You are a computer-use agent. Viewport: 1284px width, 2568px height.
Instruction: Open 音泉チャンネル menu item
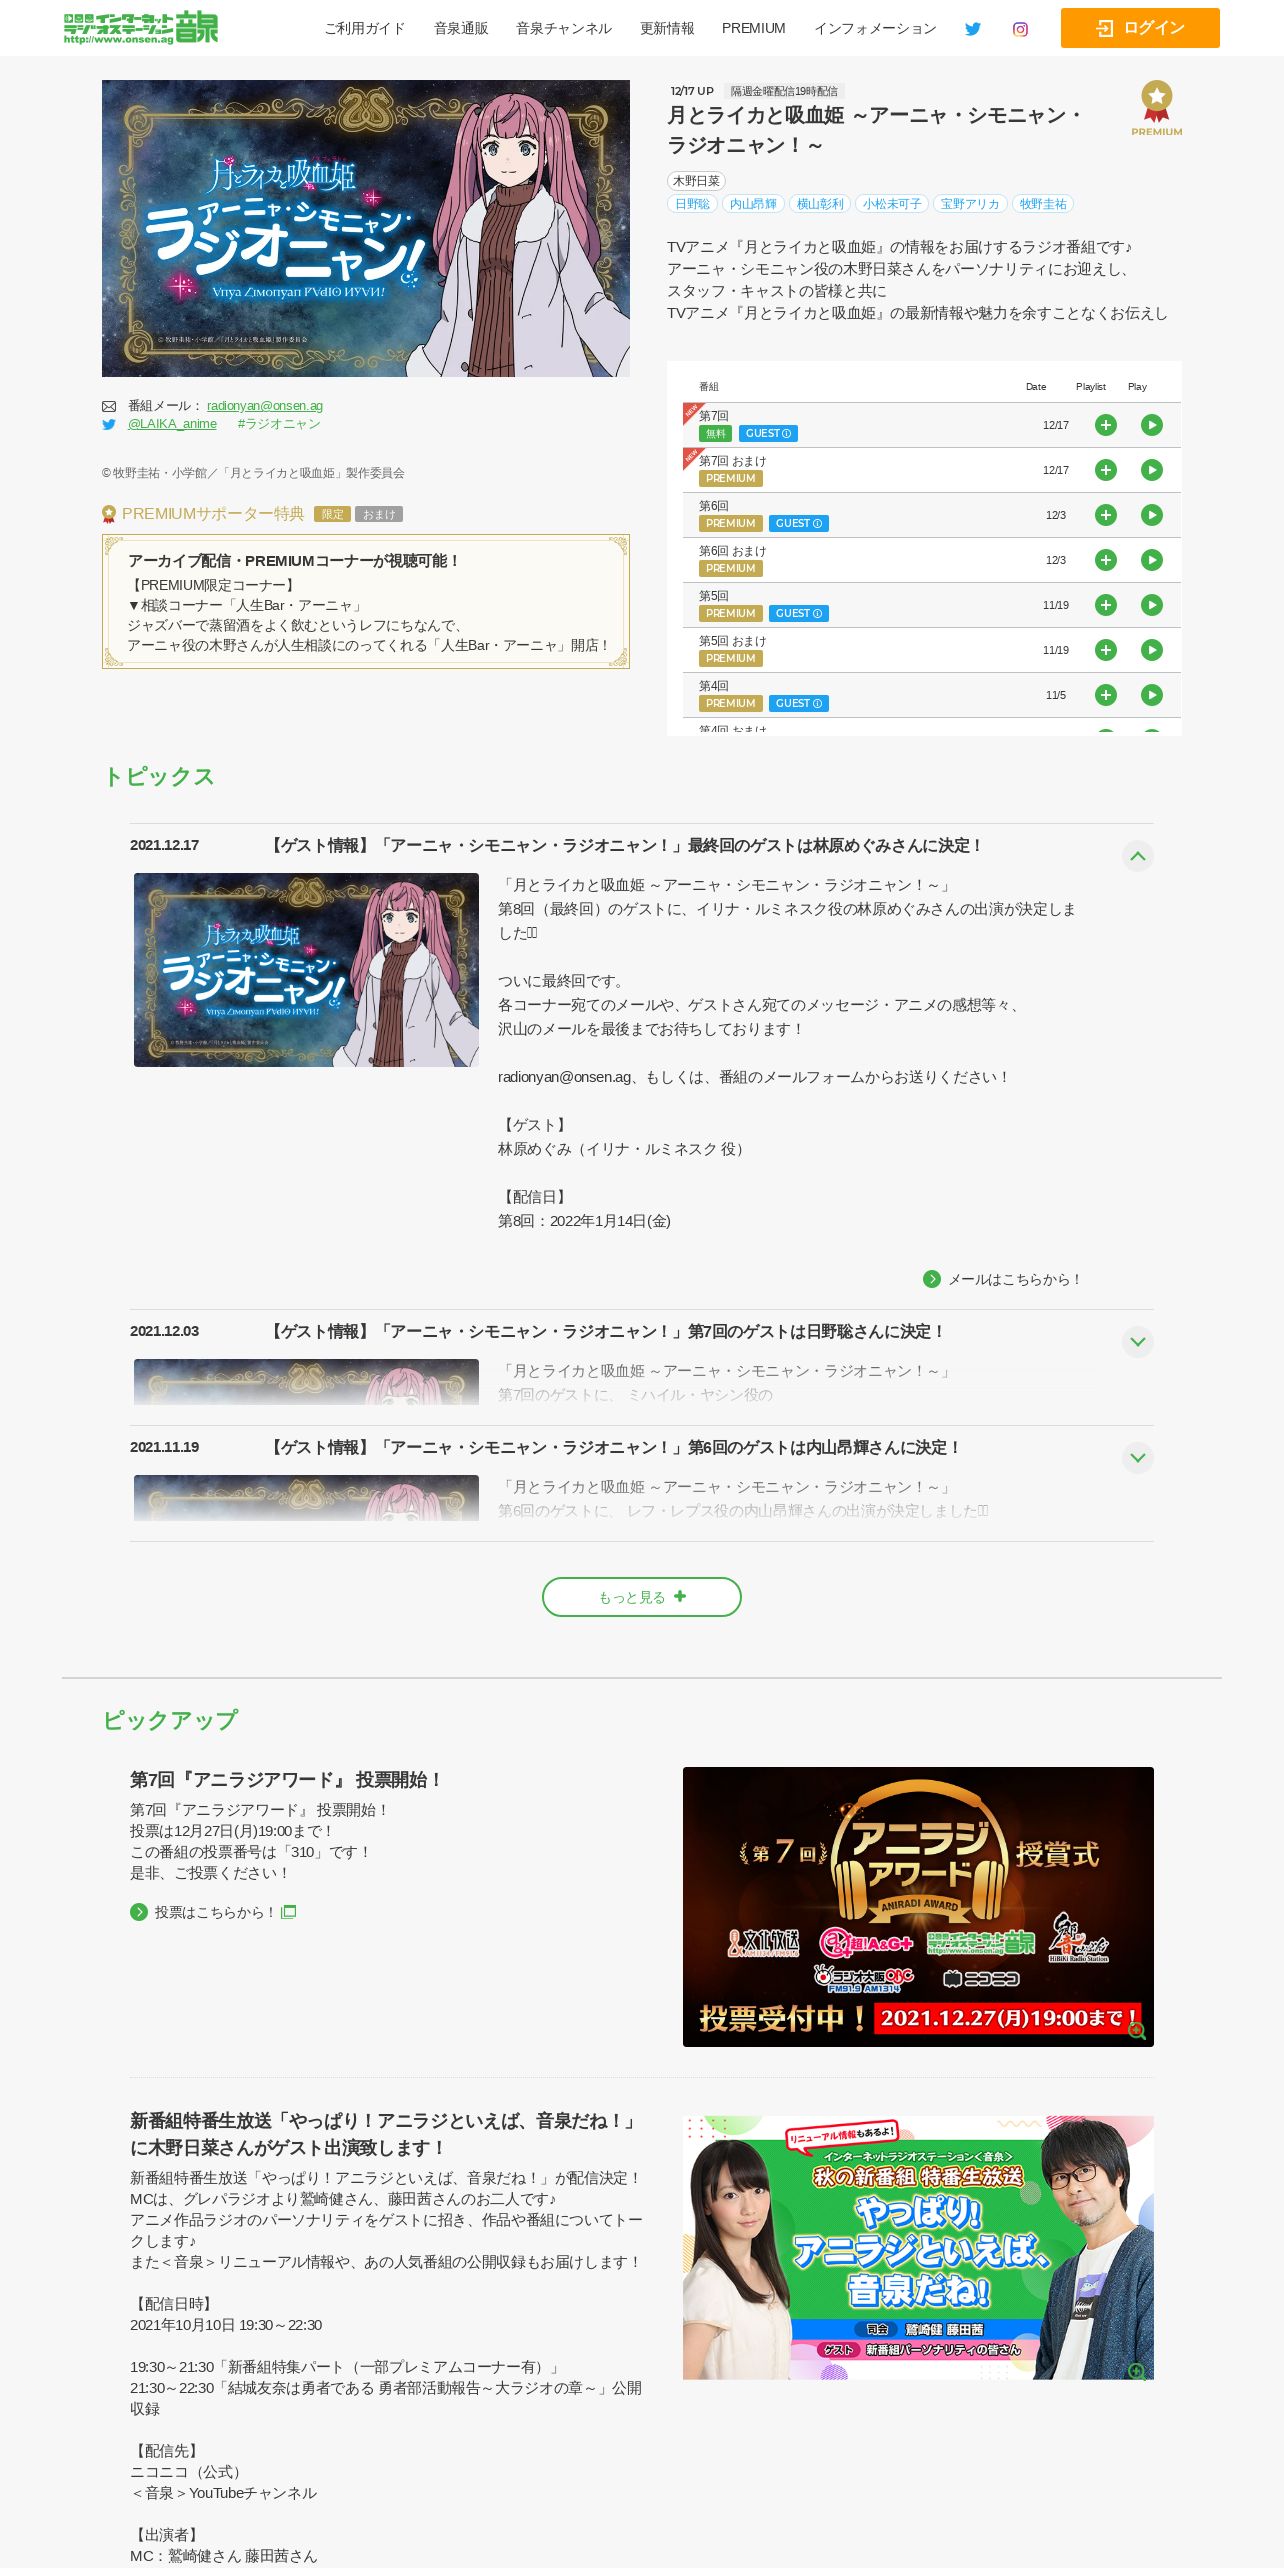coord(564,28)
